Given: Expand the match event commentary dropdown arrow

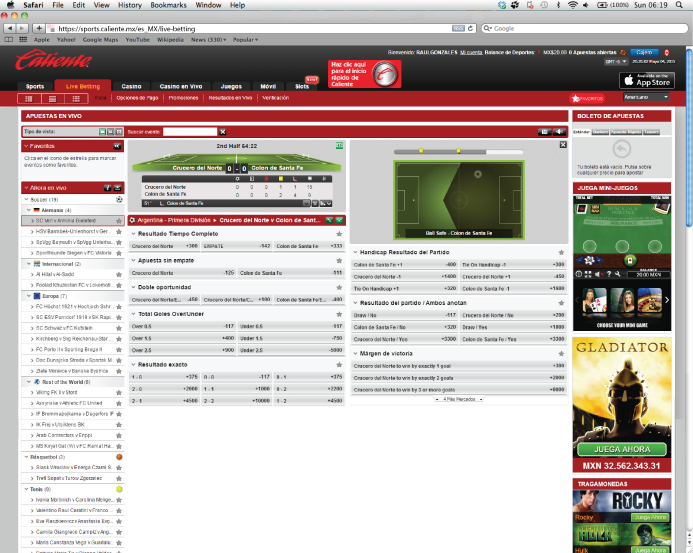Looking at the screenshot, I should click(x=306, y=203).
